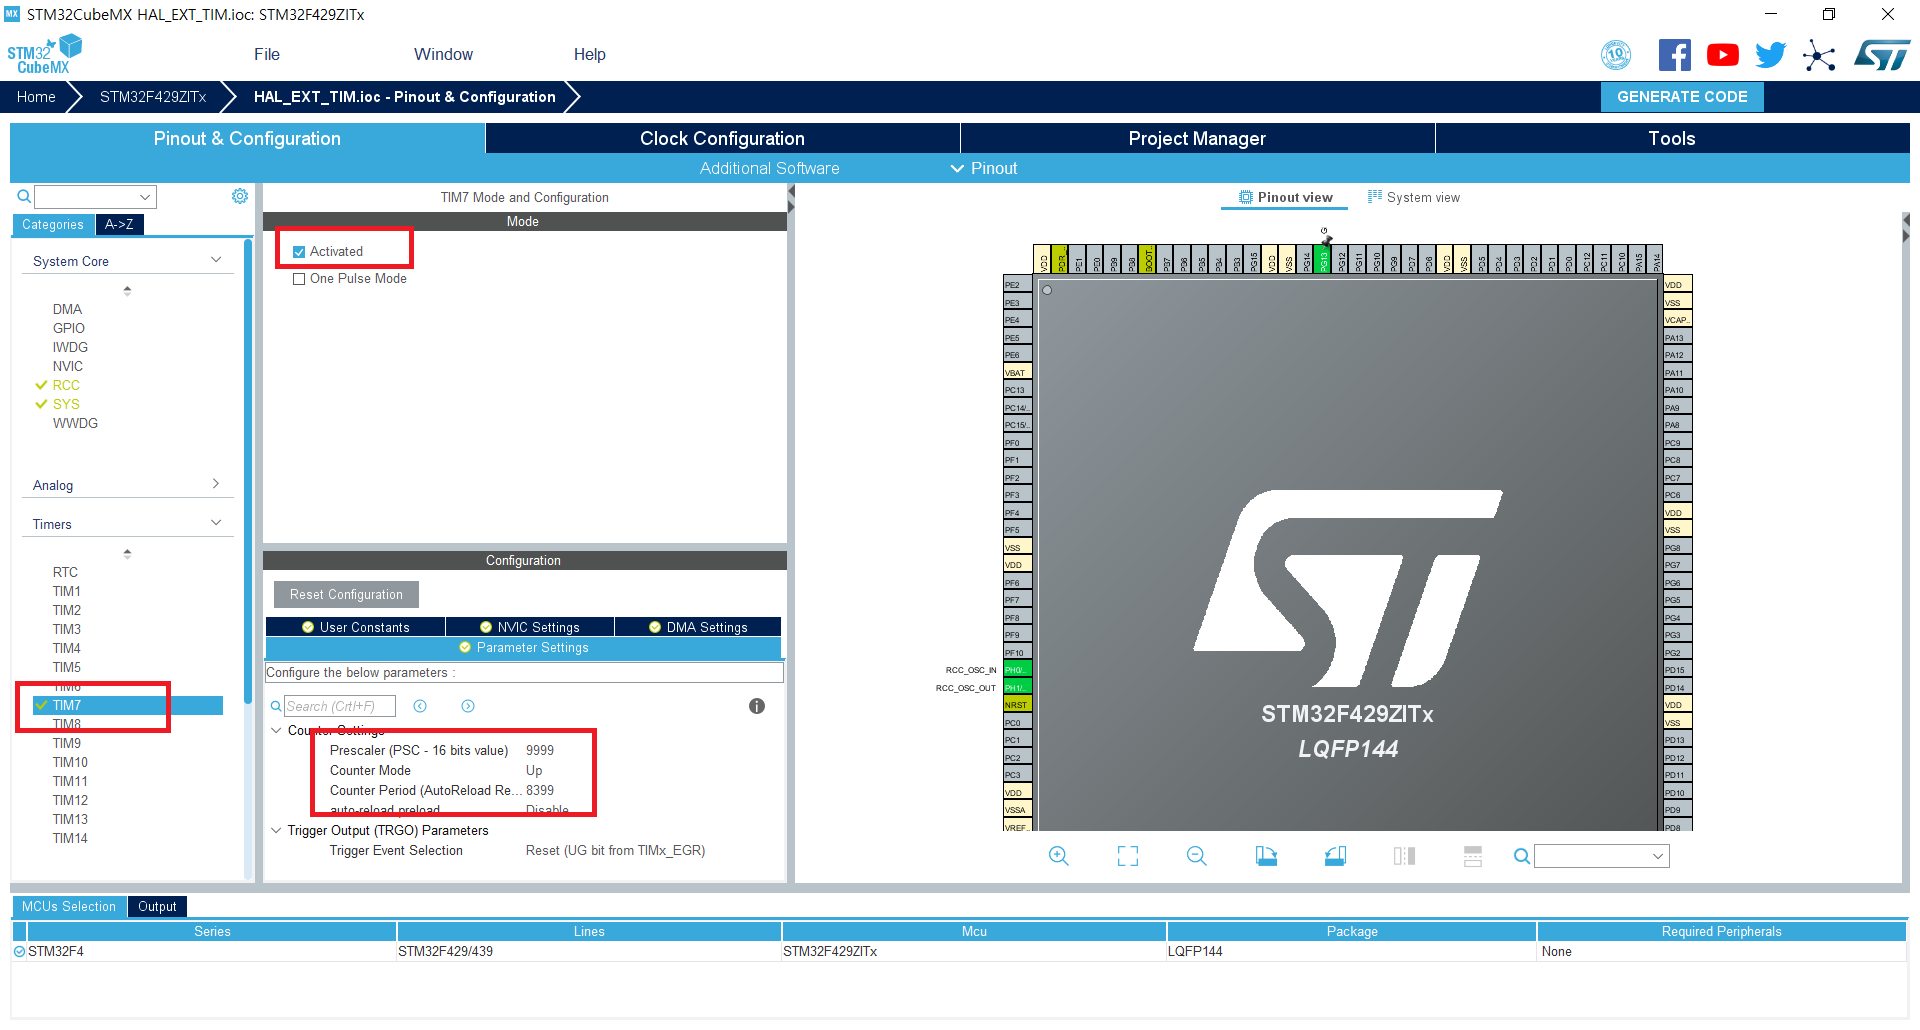
Task: Switch to System view
Action: 1414,197
